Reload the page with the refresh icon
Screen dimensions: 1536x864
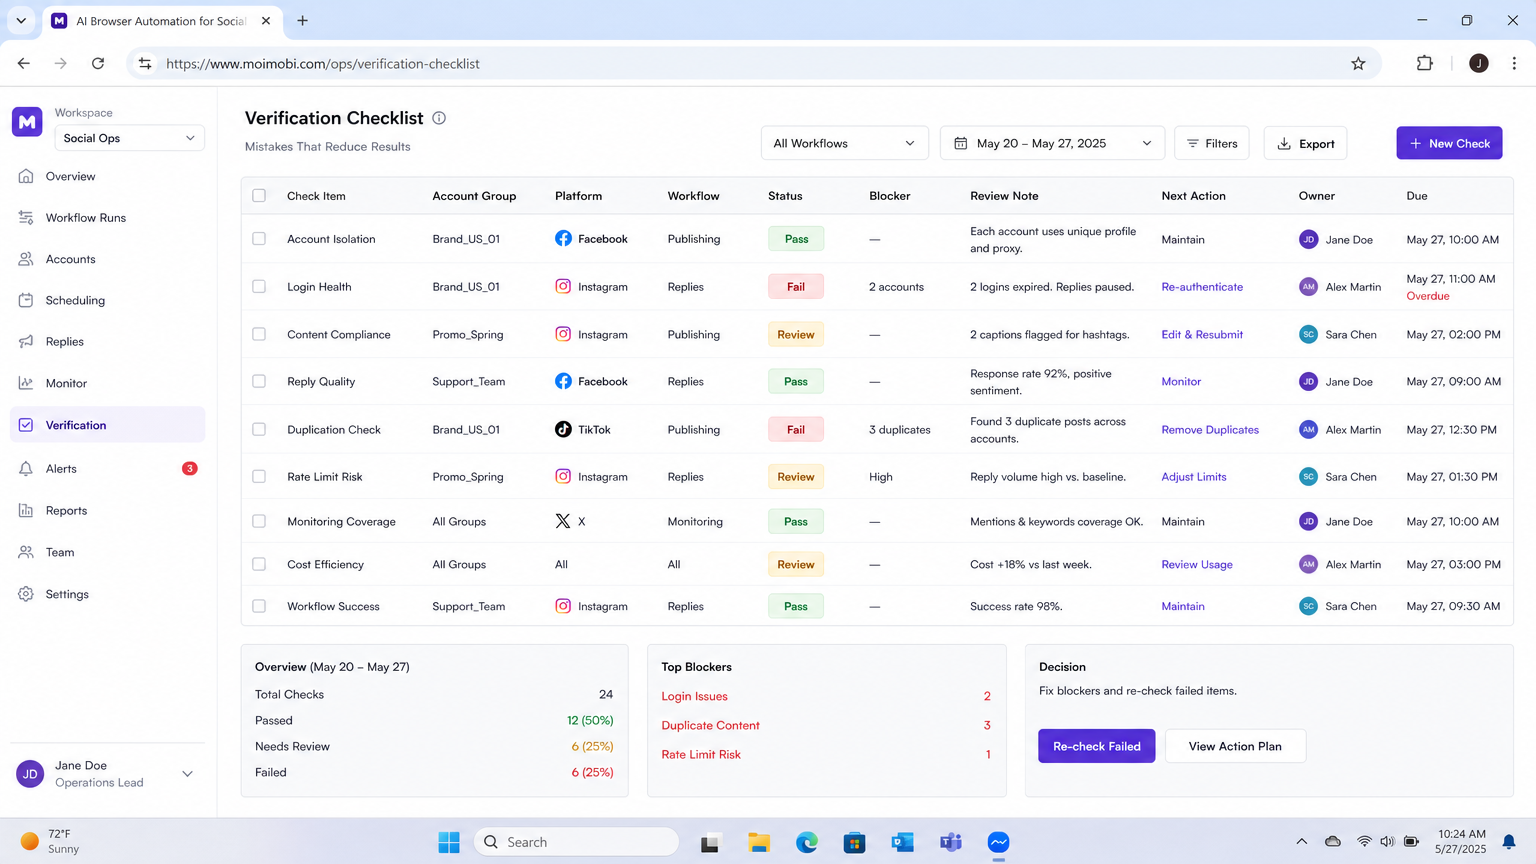[x=98, y=63]
